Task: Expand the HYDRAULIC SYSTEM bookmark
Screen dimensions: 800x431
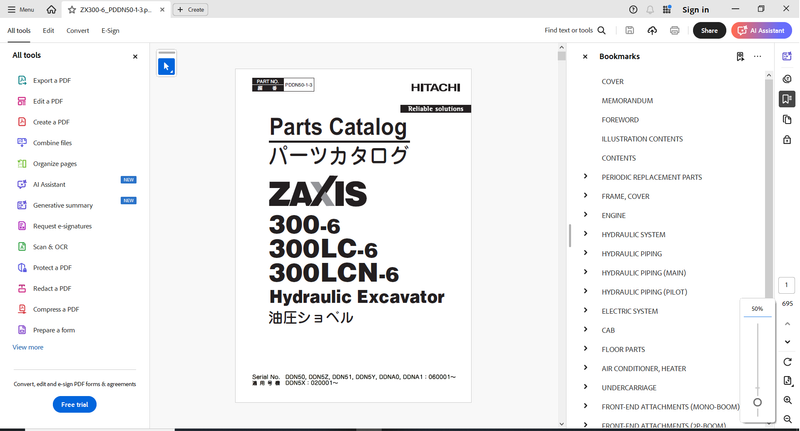Action: pyautogui.click(x=585, y=234)
